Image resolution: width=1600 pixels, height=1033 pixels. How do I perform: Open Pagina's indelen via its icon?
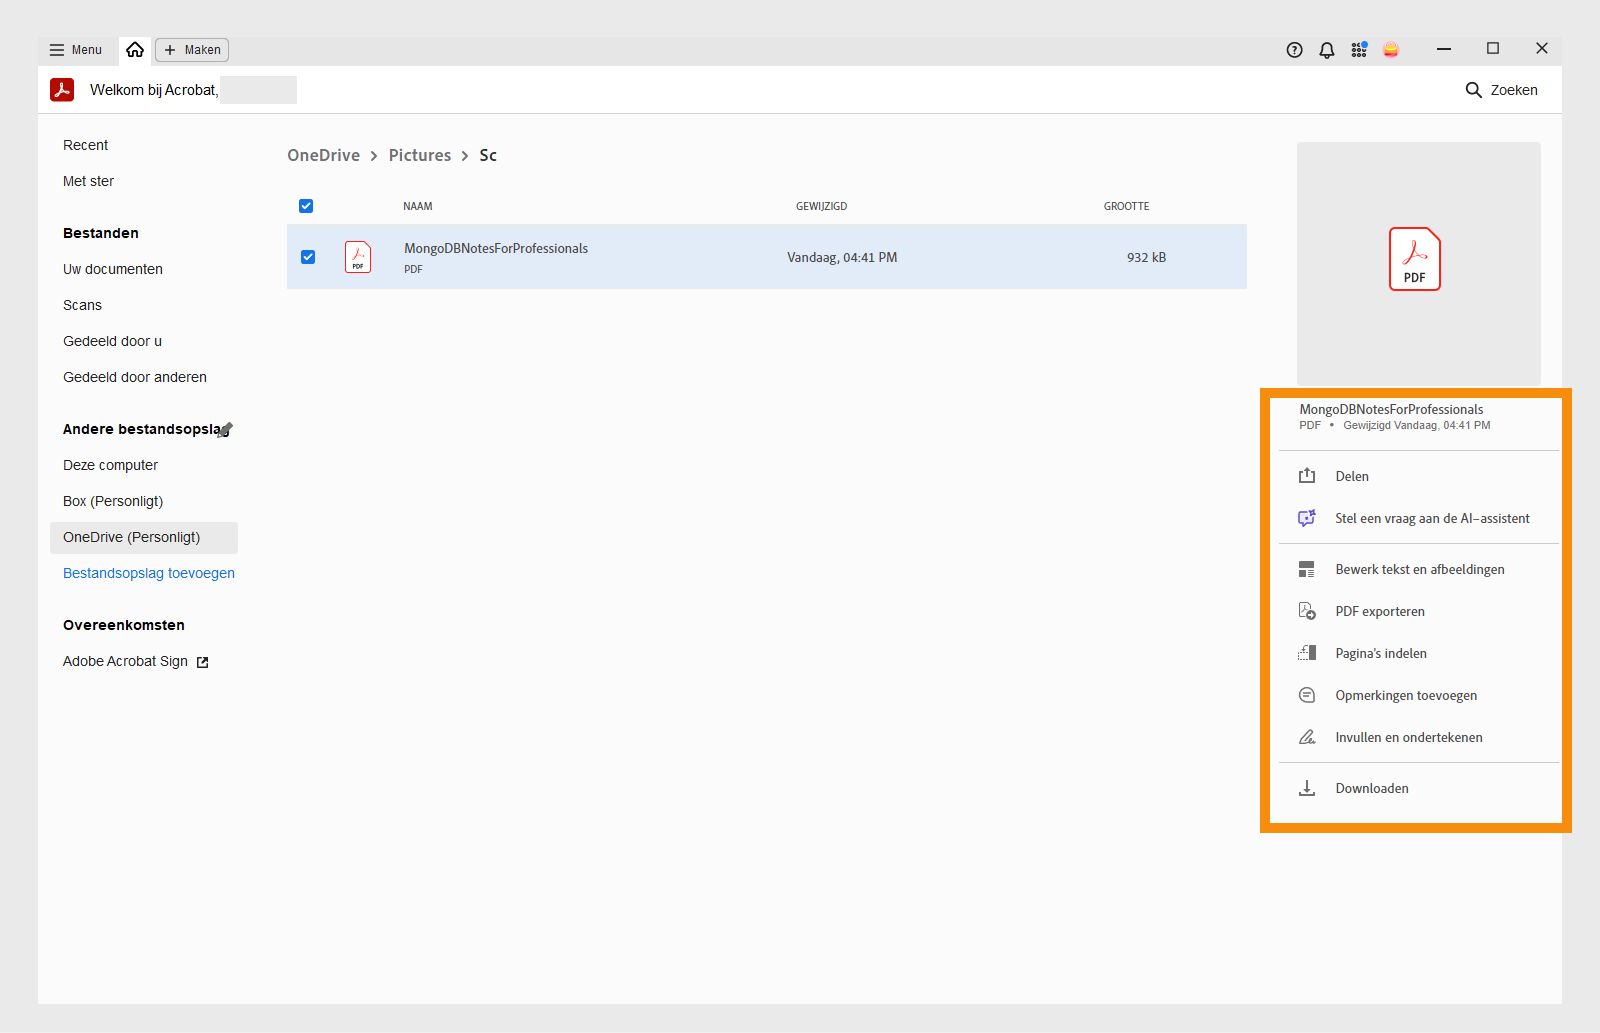coord(1307,652)
